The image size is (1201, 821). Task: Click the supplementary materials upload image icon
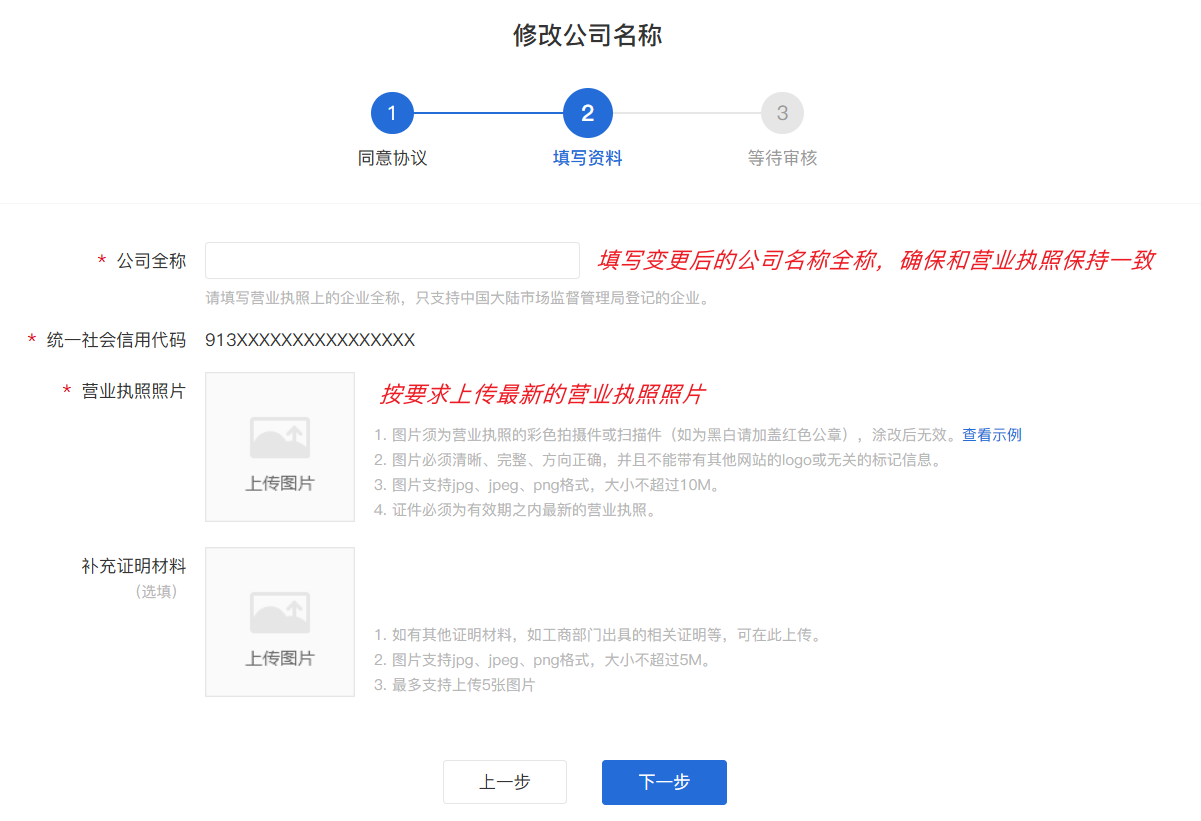[x=280, y=613]
